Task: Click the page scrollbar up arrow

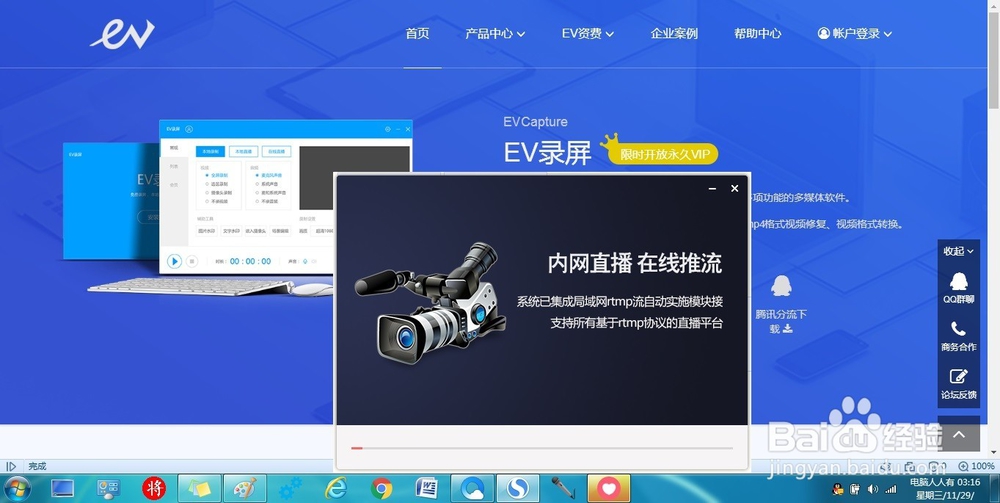Action: coord(994,5)
